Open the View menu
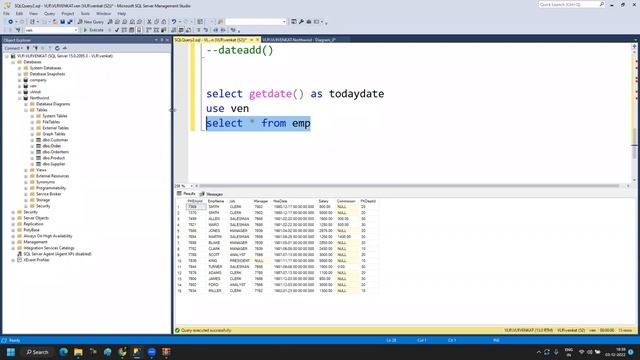Viewport: 640px width, 360px height. (x=33, y=13)
